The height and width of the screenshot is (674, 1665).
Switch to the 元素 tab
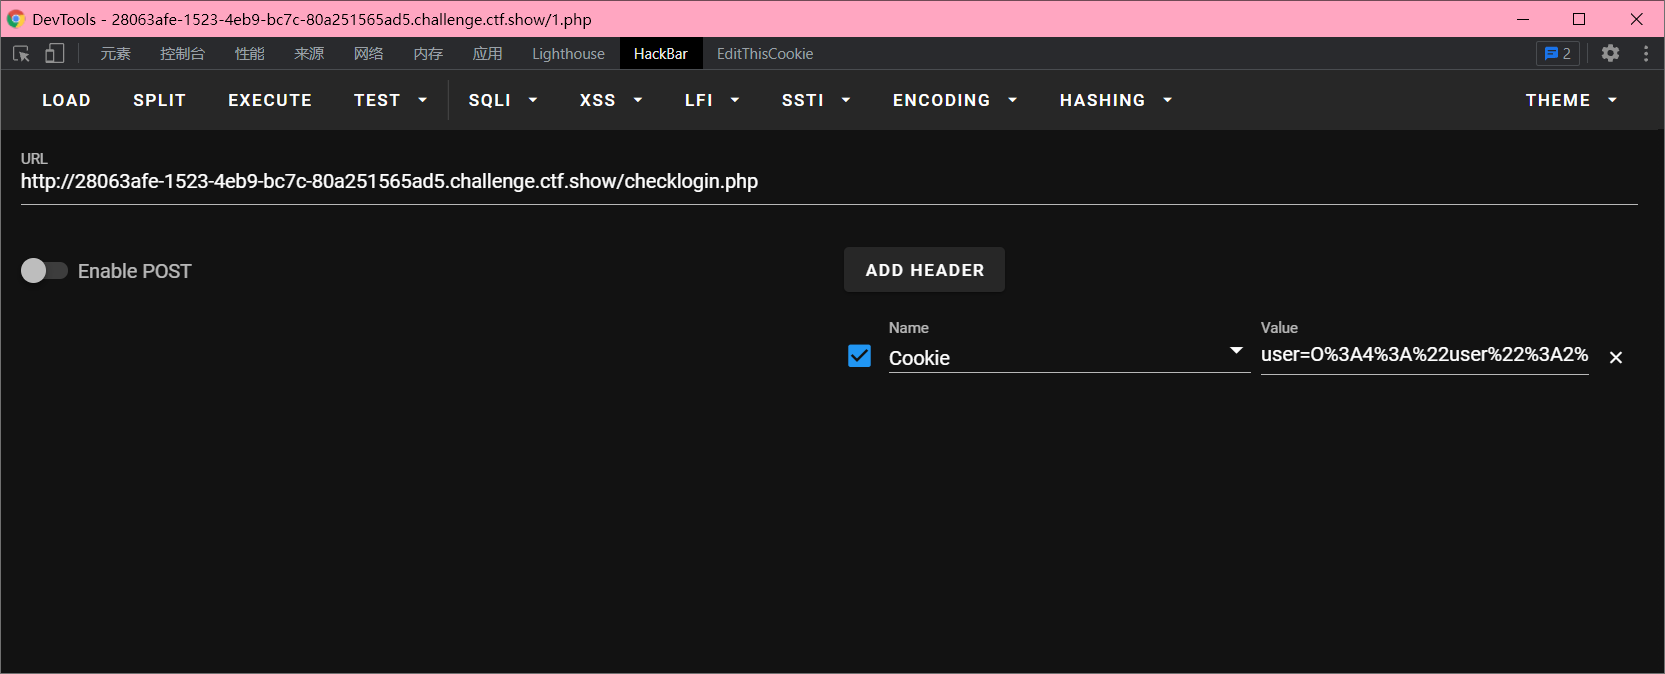pos(115,53)
